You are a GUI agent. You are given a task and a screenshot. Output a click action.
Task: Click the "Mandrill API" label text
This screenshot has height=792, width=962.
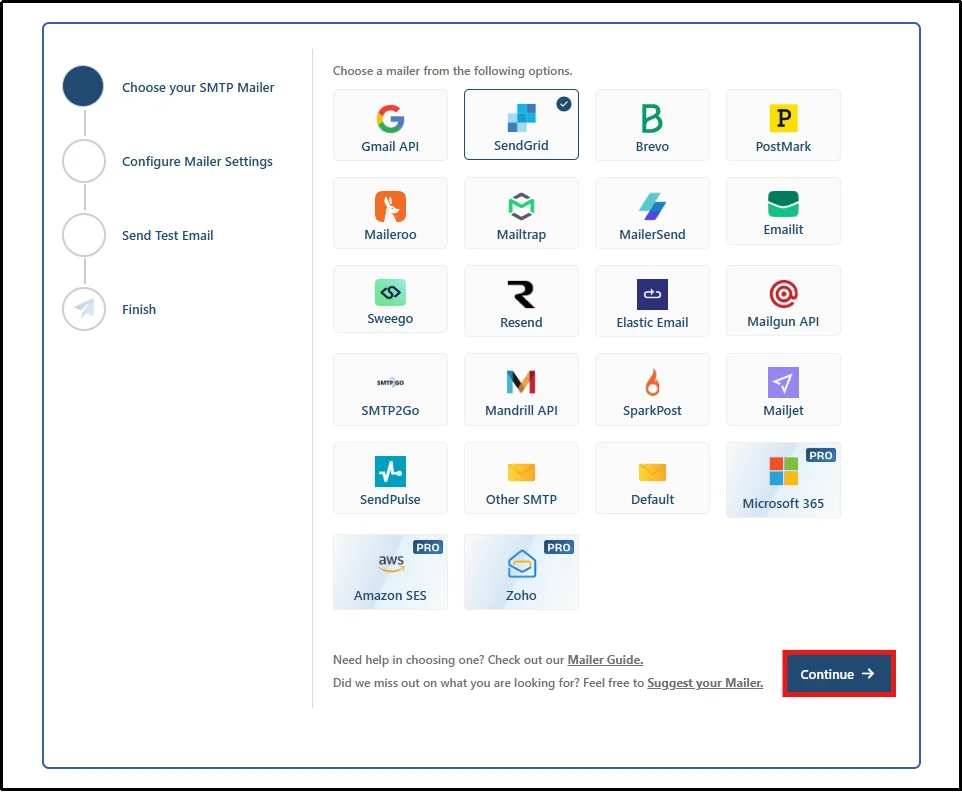pos(521,410)
